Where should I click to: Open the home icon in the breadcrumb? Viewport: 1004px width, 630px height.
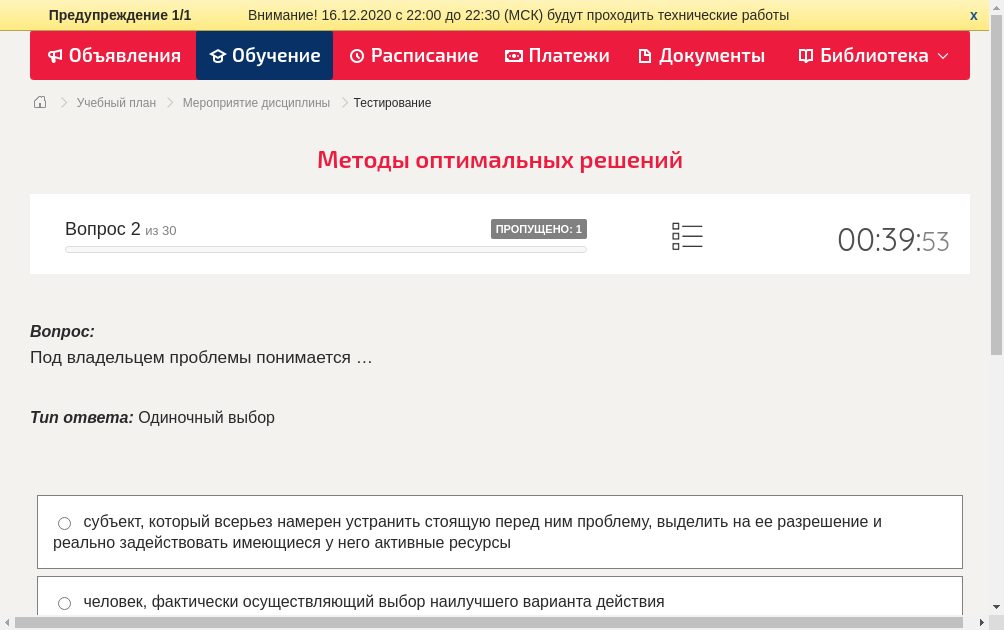point(39,102)
